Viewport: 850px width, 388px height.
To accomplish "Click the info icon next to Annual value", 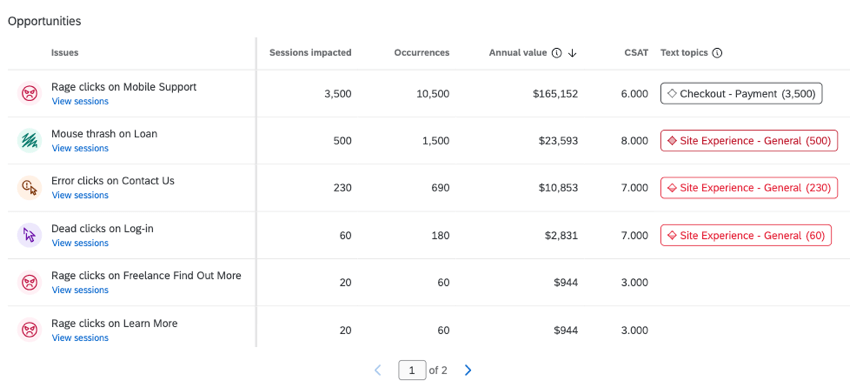I will (x=556, y=53).
